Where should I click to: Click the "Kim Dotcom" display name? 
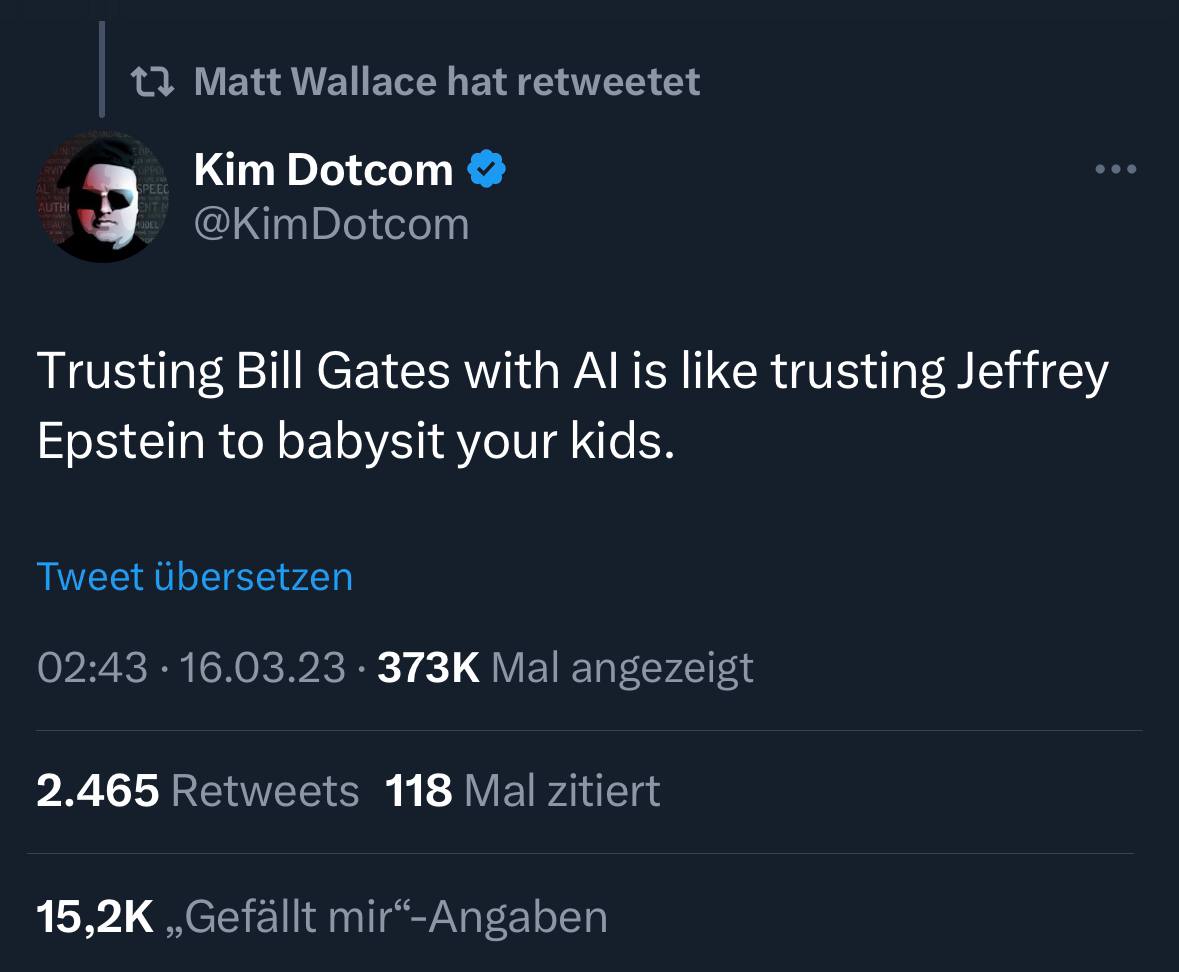pyautogui.click(x=322, y=168)
